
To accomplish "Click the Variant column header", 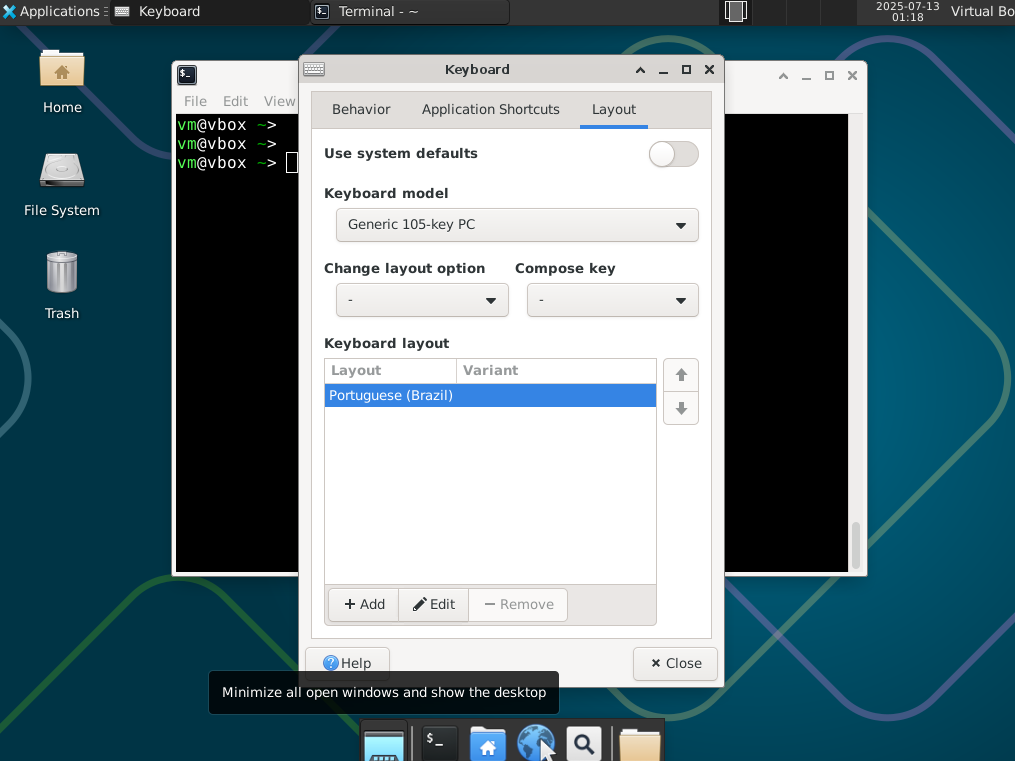I will (556, 371).
